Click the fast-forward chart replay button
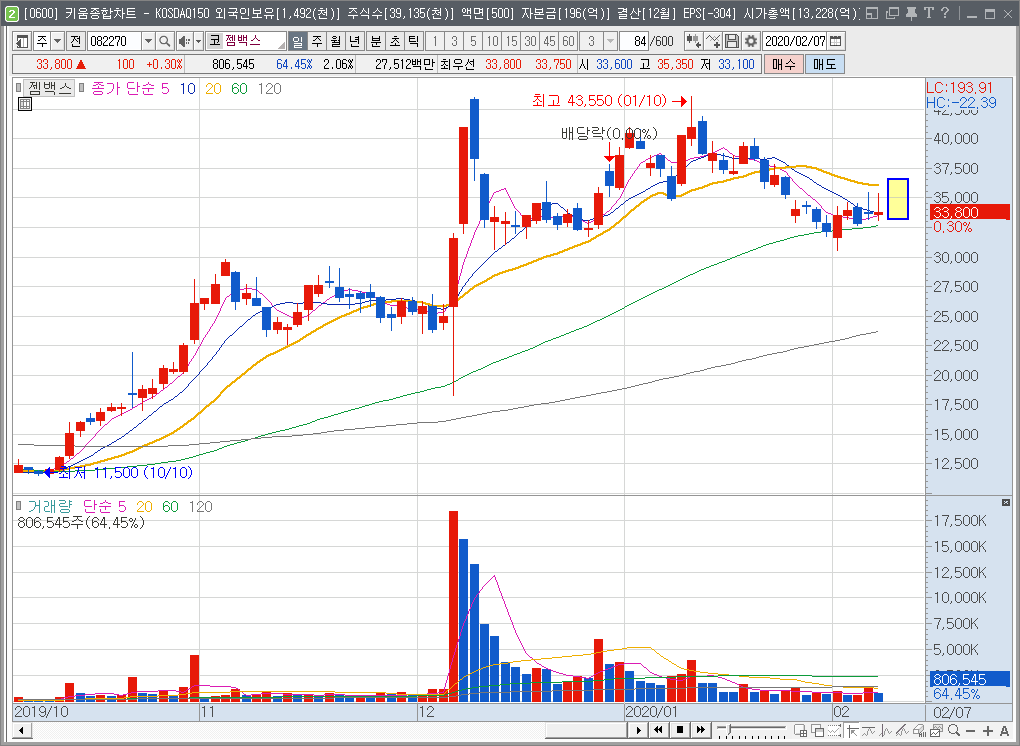 (700, 730)
